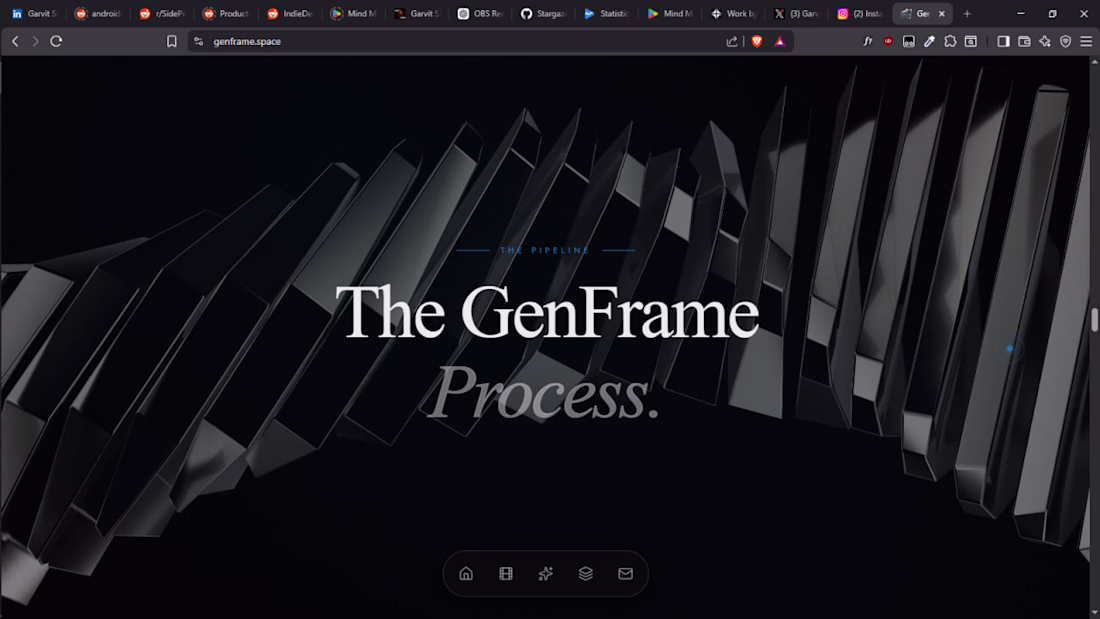Restore down the browser window
Viewport: 1100px width, 619px height.
(x=1052, y=13)
